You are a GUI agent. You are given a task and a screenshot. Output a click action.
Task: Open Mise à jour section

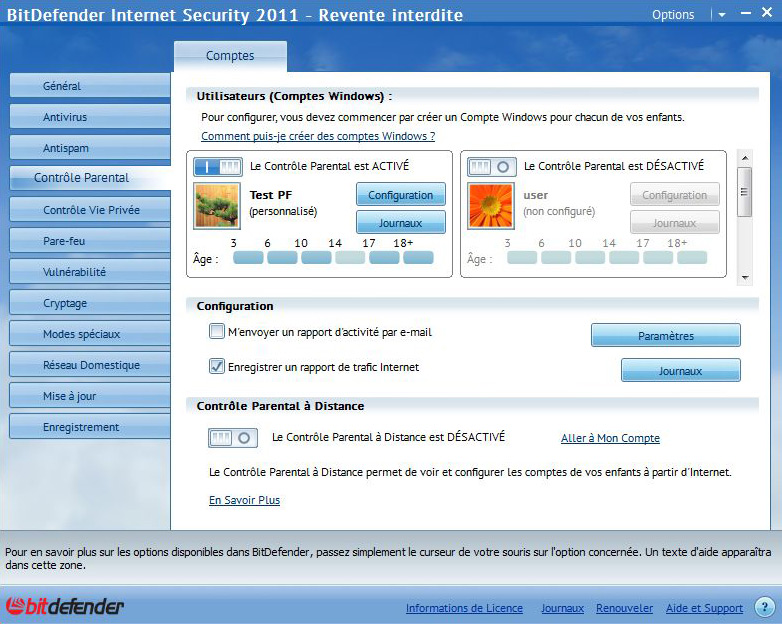click(x=90, y=396)
